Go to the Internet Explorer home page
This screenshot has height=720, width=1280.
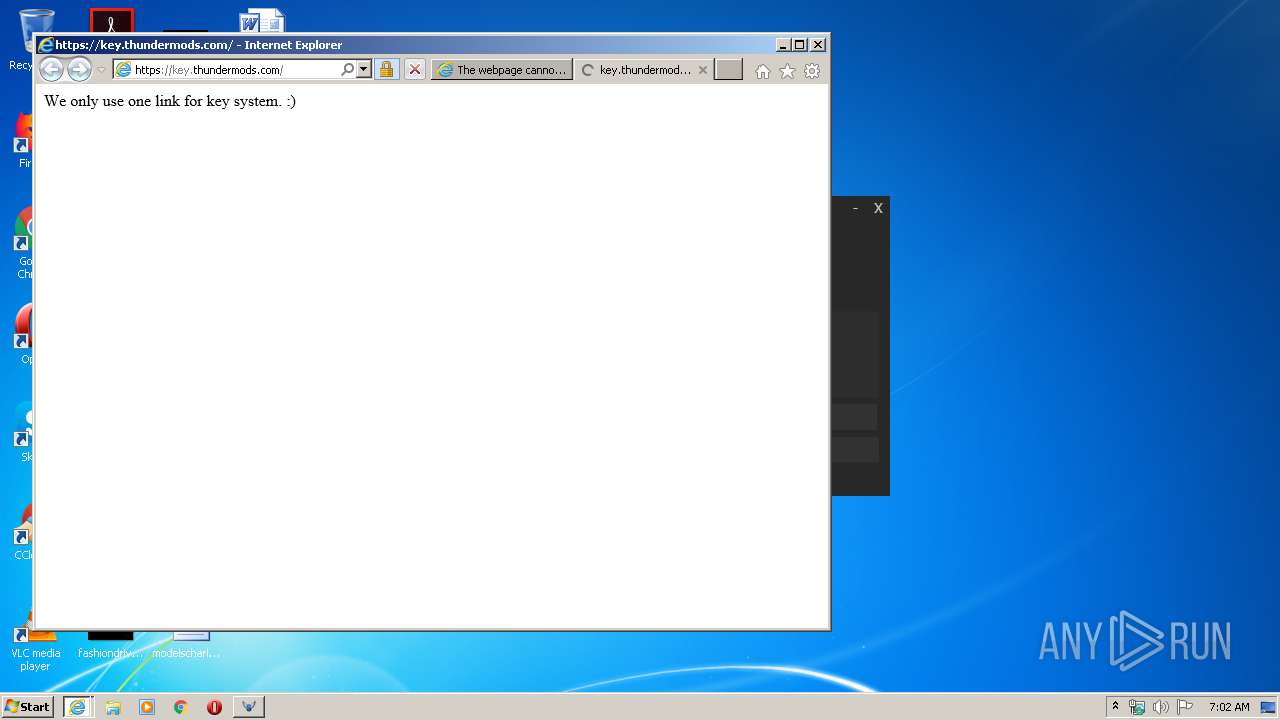(763, 71)
